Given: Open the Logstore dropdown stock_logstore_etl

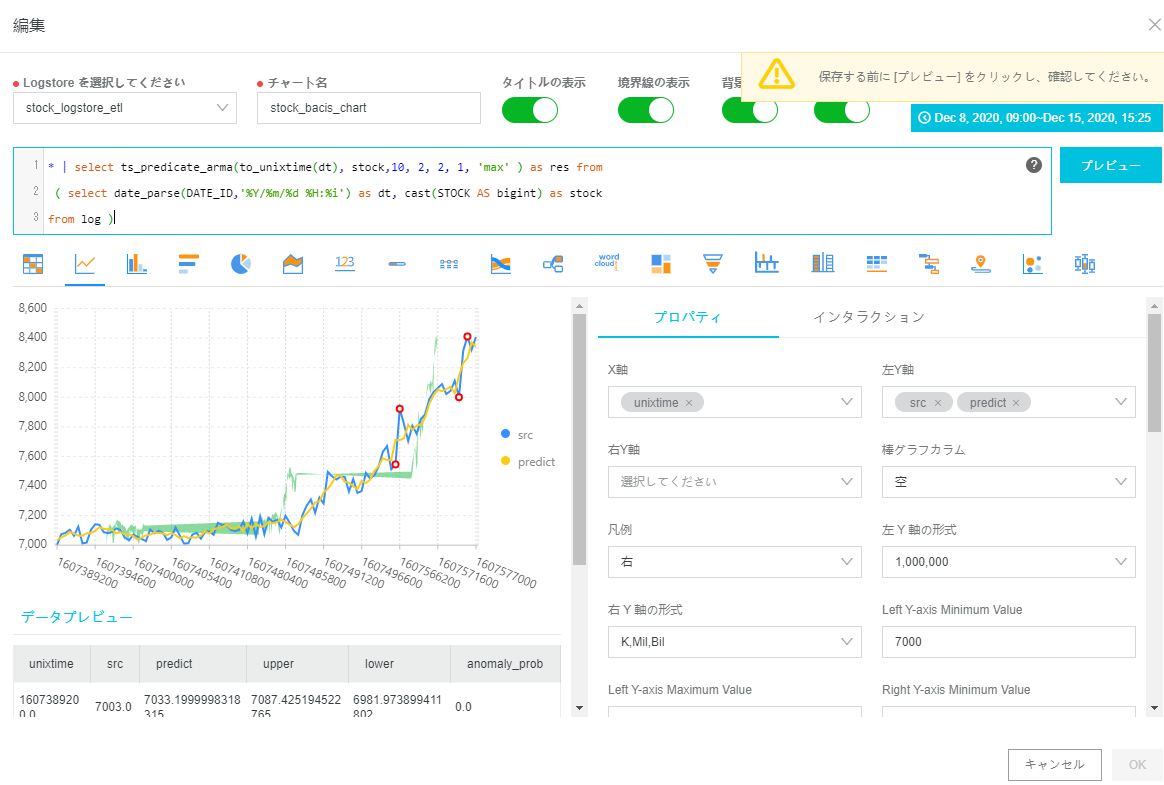Looking at the screenshot, I should coord(125,108).
